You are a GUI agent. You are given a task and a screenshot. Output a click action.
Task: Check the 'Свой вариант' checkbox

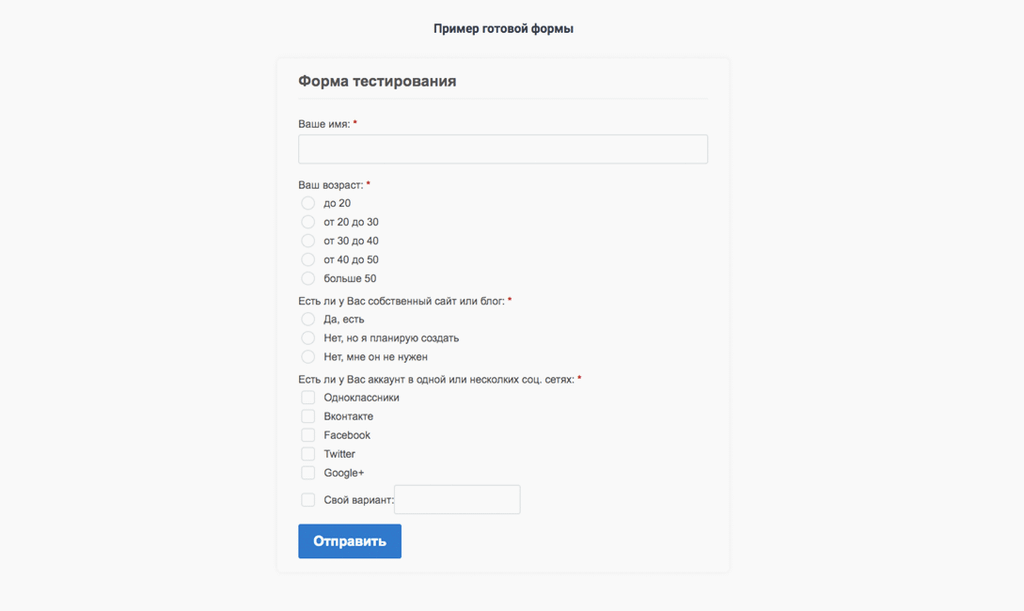[x=308, y=500]
